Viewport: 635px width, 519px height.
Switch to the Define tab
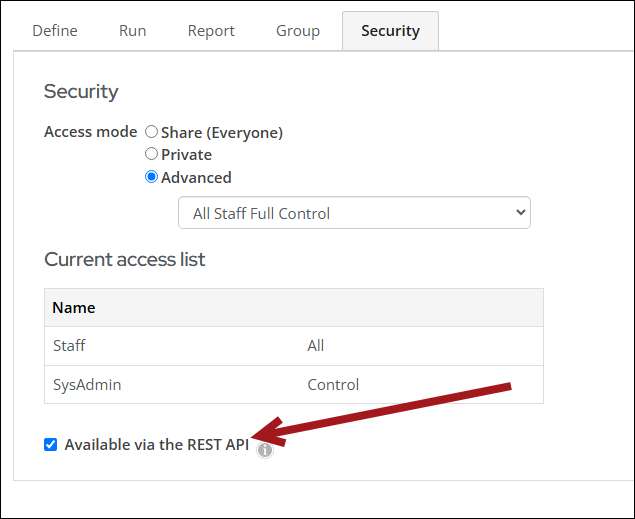click(55, 31)
